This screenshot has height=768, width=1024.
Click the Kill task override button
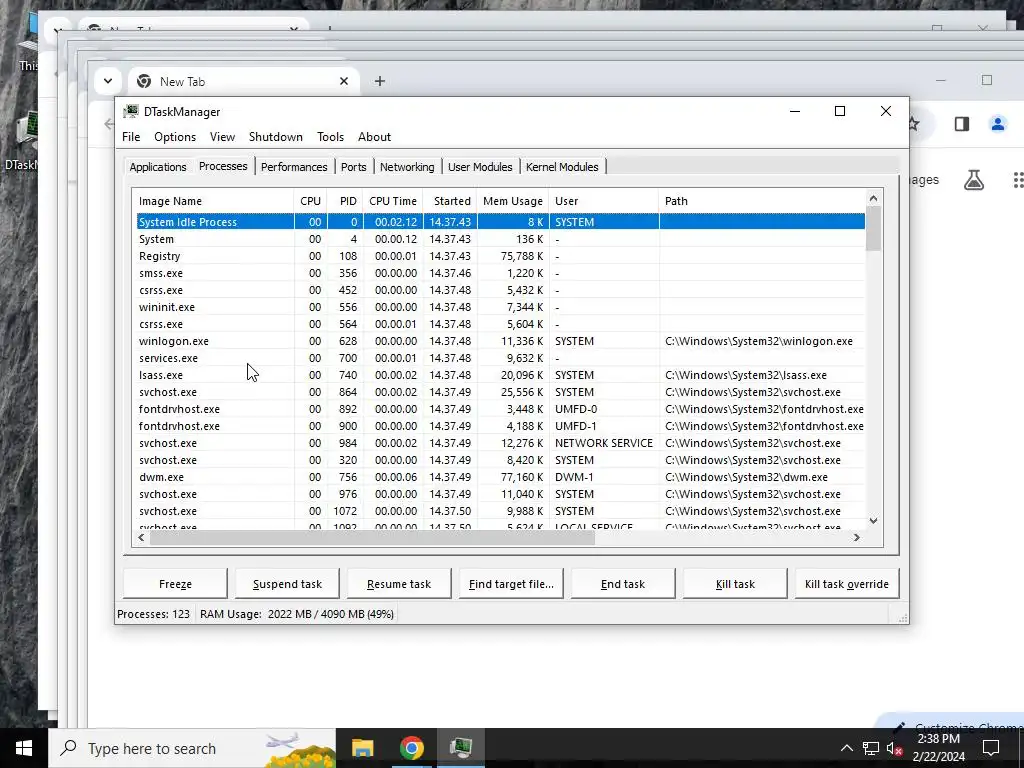pyautogui.click(x=847, y=584)
